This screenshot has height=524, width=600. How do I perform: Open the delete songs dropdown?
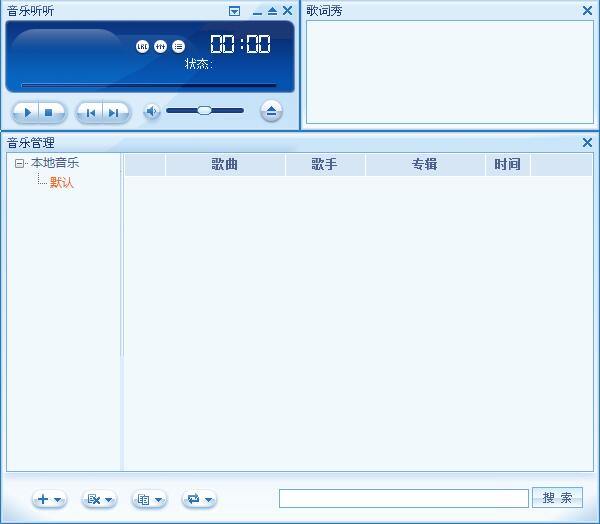coord(99,500)
